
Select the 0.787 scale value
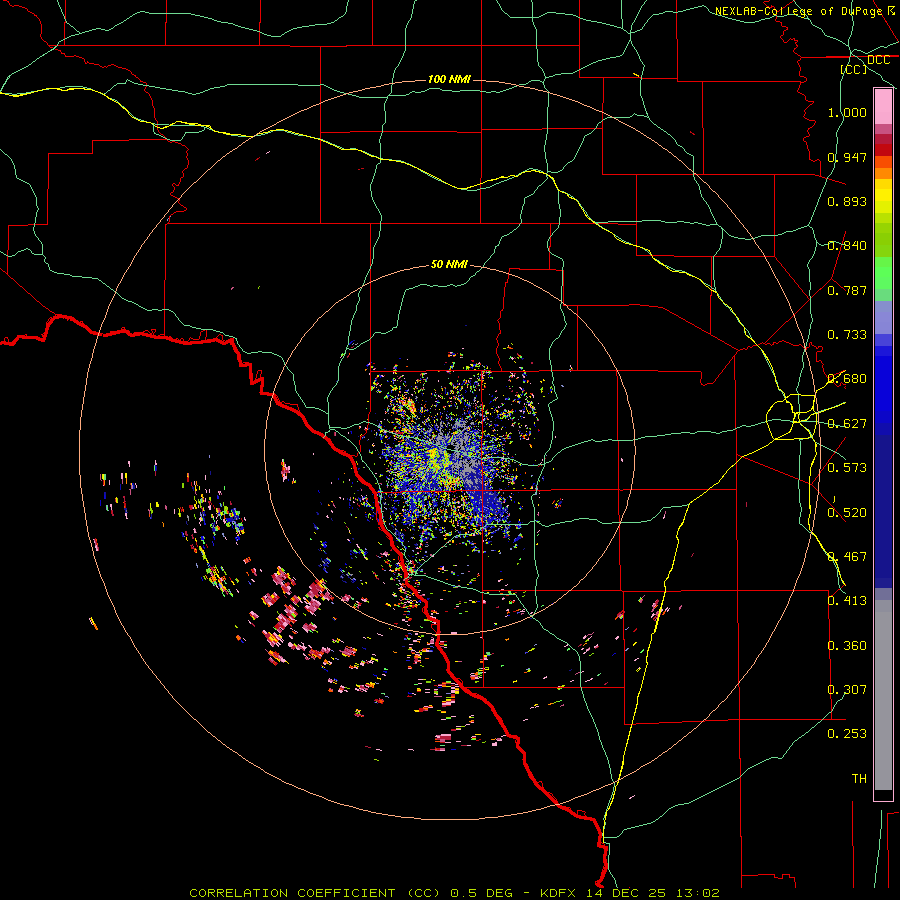tap(847, 290)
